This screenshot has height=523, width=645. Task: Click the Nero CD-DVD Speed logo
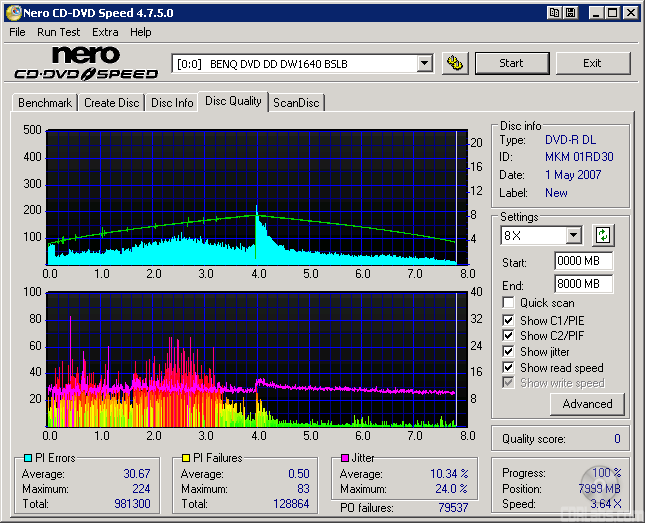click(85, 63)
